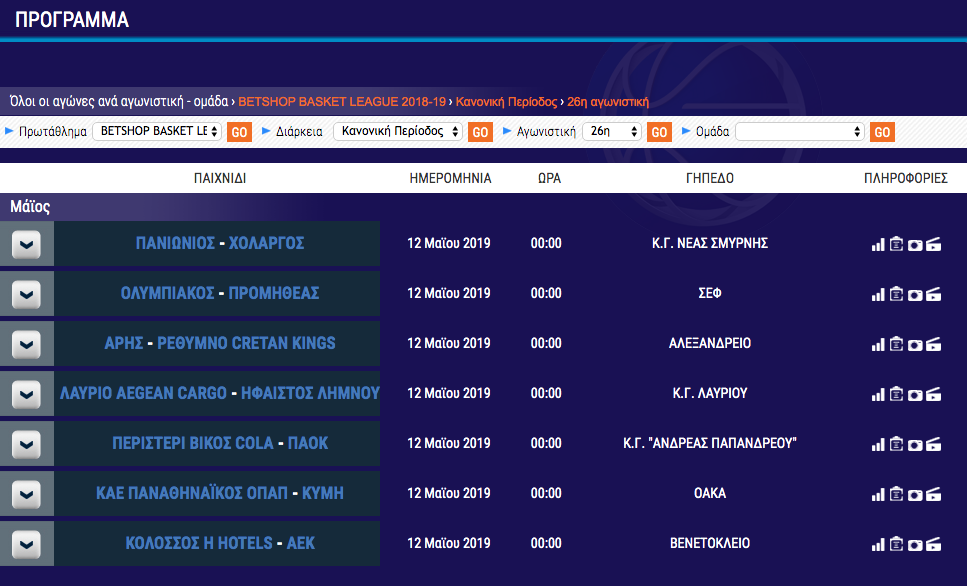Open clipboard report icon for ΟΛΥΜΠΙΑΚΟΣ - ΠΡΟΜΗΘΕΑΣ
This screenshot has height=586, width=967.
click(897, 293)
